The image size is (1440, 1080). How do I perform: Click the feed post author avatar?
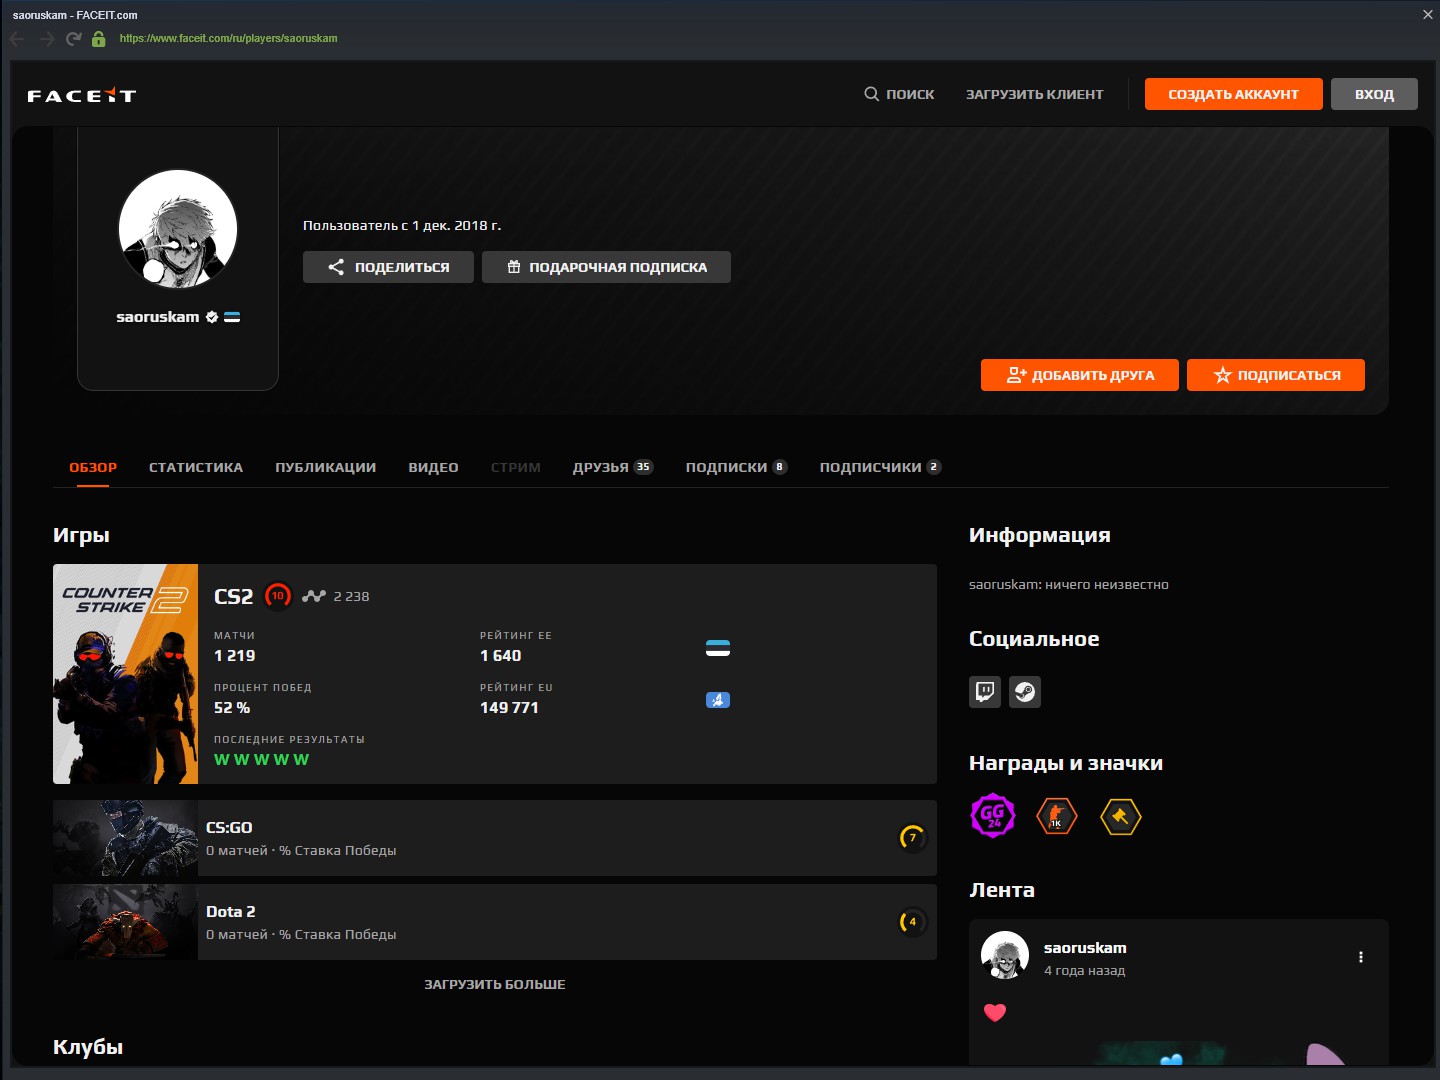coord(1005,955)
